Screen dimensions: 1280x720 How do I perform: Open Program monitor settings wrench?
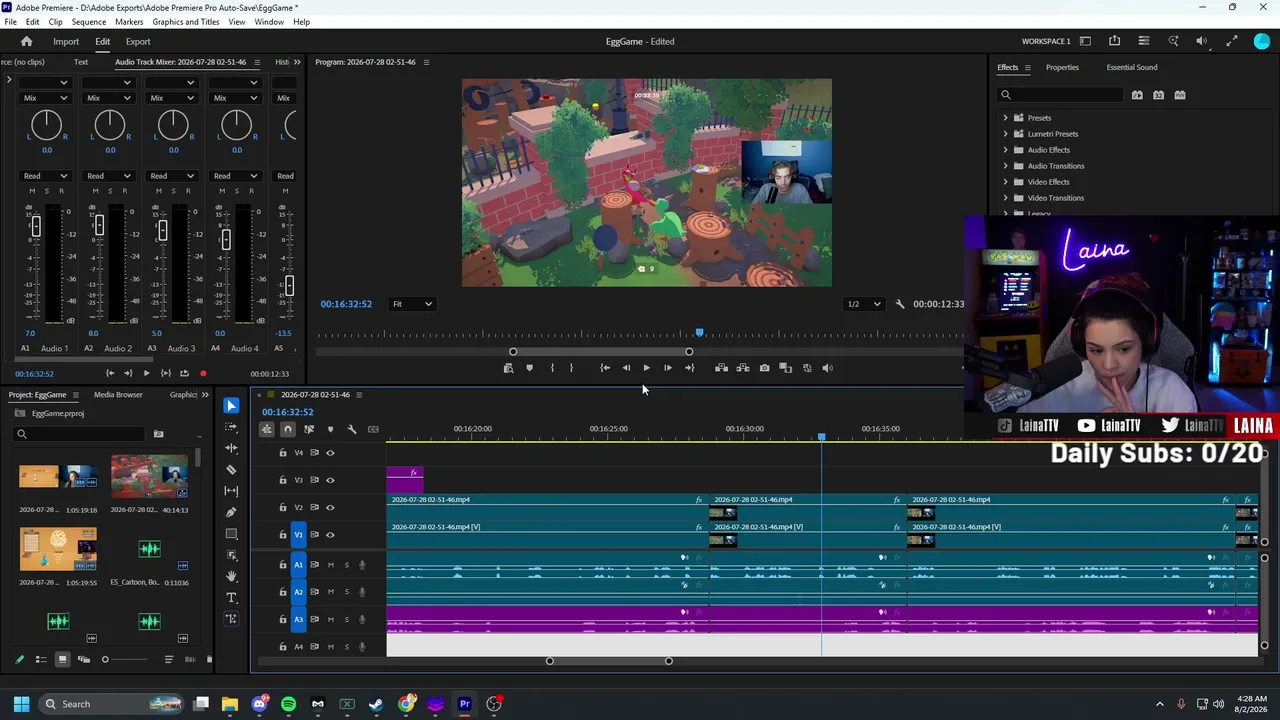899,304
